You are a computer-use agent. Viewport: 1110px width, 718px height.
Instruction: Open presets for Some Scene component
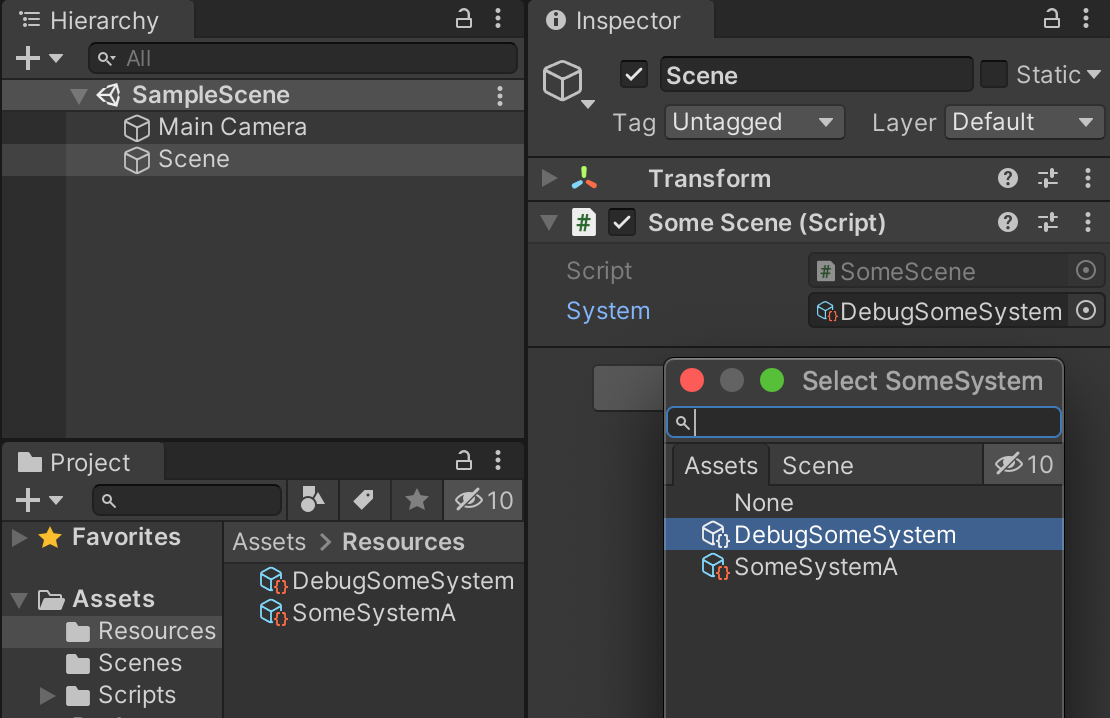pyautogui.click(x=1047, y=222)
